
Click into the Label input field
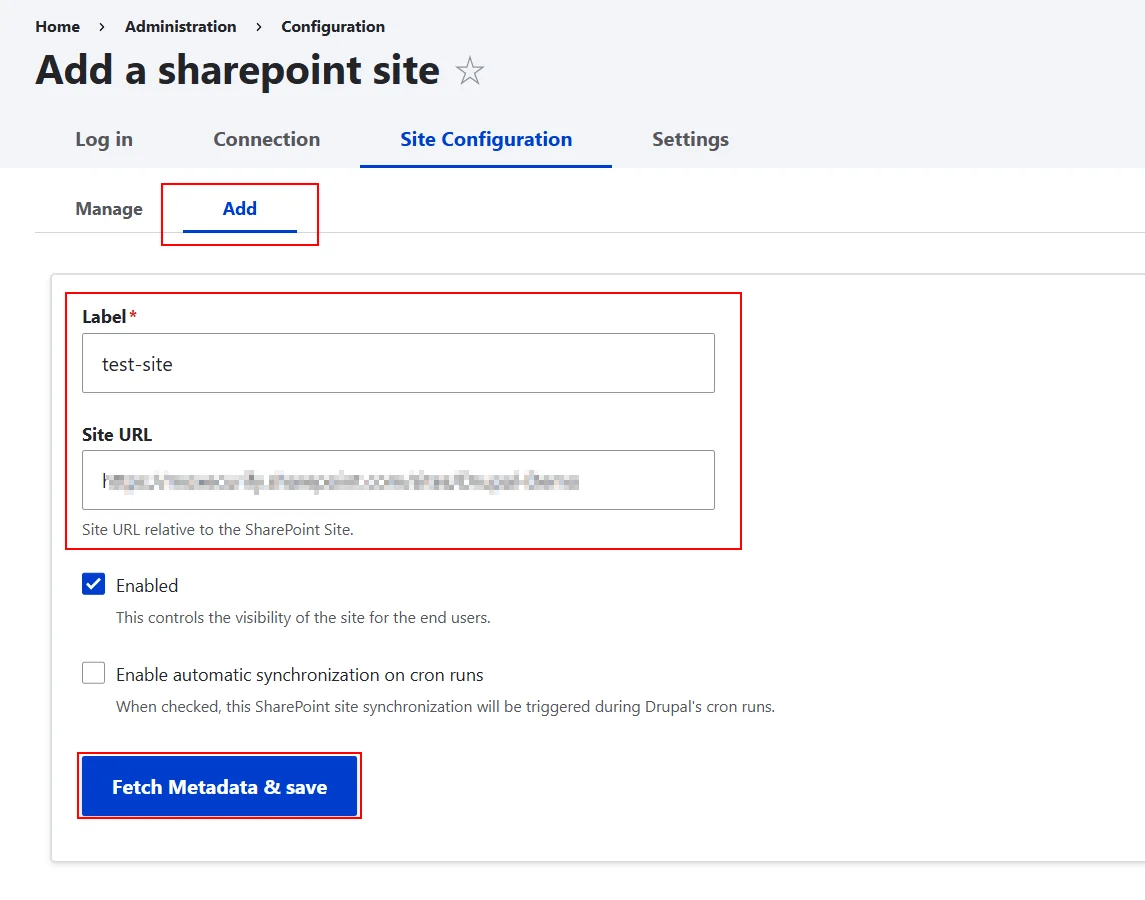tap(398, 363)
